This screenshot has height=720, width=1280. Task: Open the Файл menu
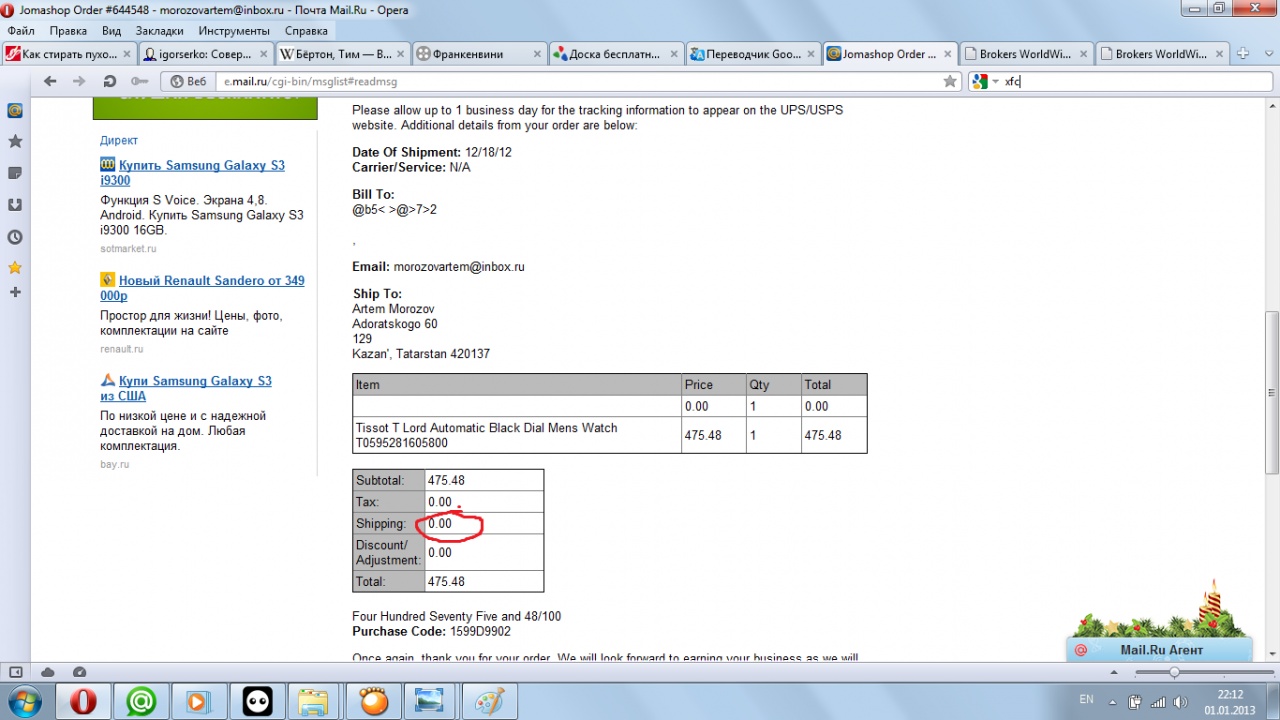(20, 31)
